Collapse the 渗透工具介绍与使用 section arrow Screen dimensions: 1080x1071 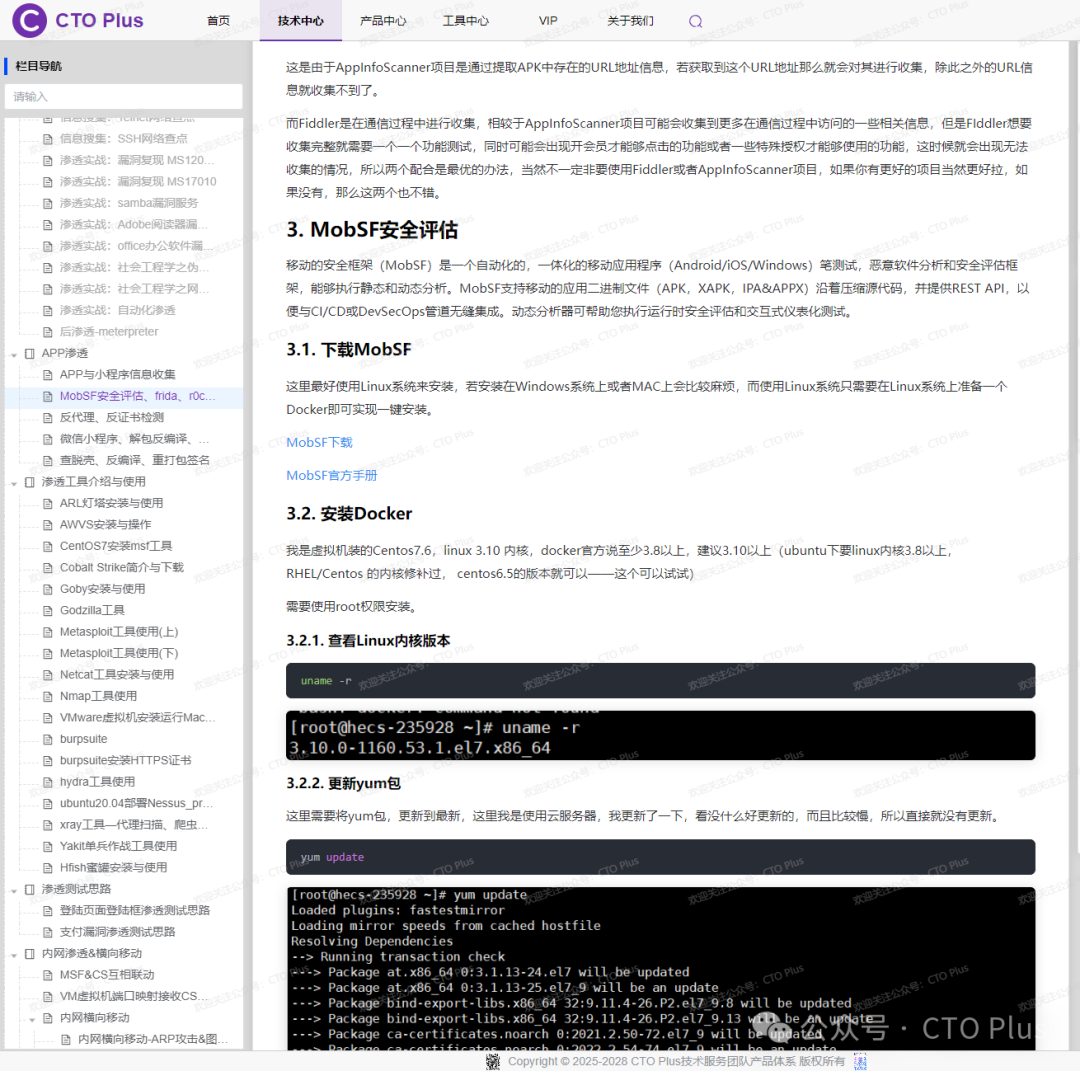point(14,483)
